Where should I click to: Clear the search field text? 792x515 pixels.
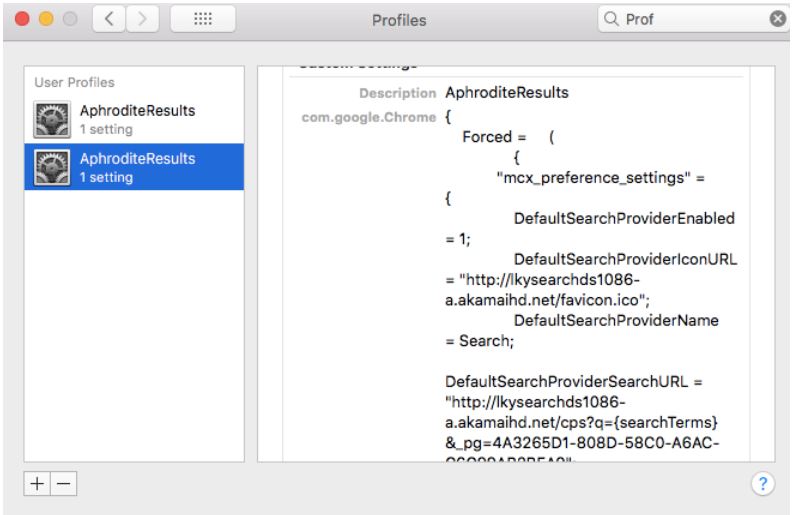point(775,19)
